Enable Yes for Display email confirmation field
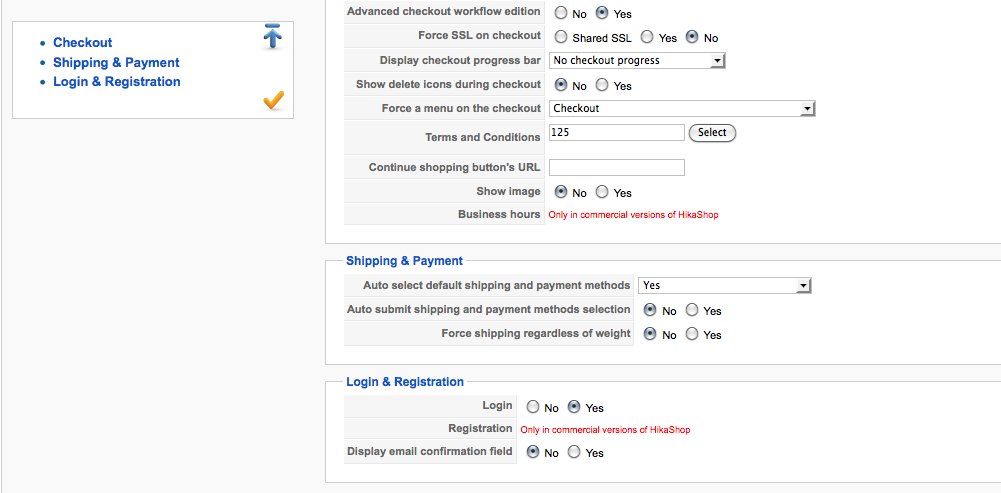This screenshot has width=1001, height=493. tap(574, 452)
